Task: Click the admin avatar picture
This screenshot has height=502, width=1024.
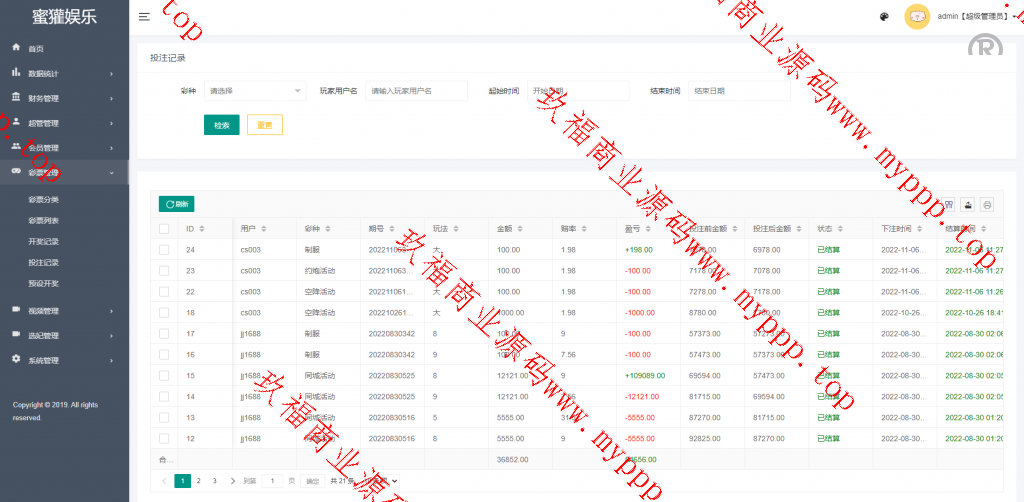Action: 917,16
